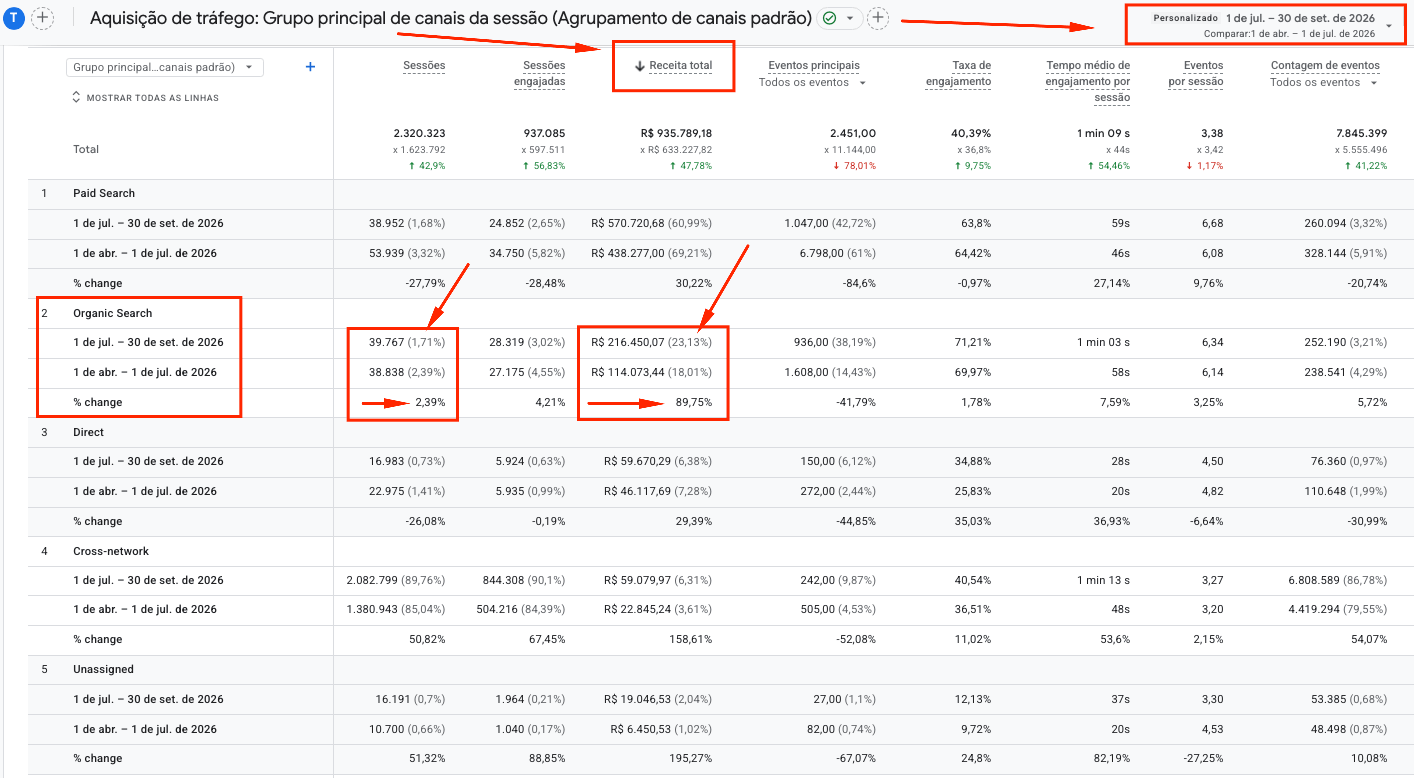
Task: Select the Cross-network channel row label
Action: (111, 551)
